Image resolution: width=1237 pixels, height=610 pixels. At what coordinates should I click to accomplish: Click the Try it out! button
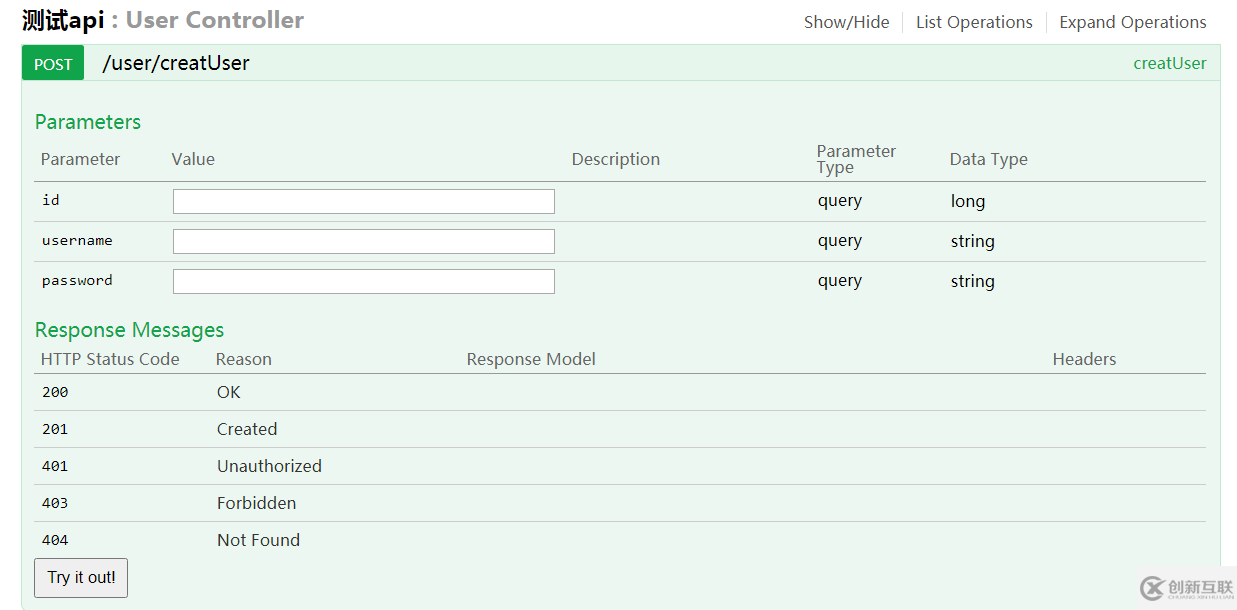81,578
